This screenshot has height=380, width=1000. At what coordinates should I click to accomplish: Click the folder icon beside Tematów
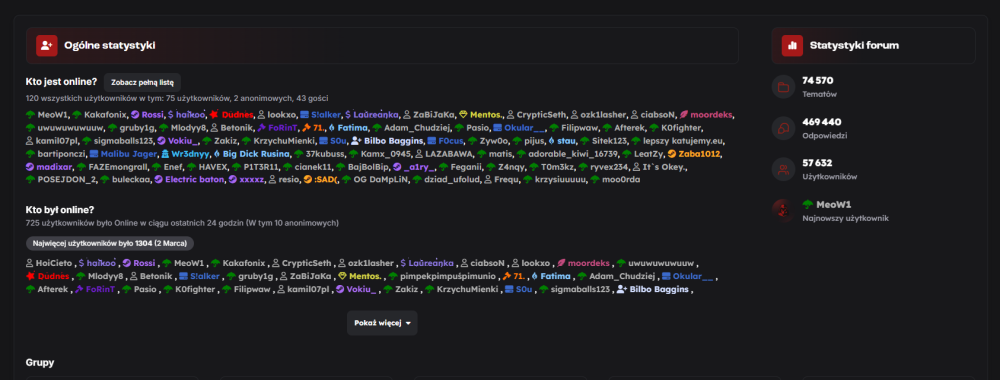783,87
